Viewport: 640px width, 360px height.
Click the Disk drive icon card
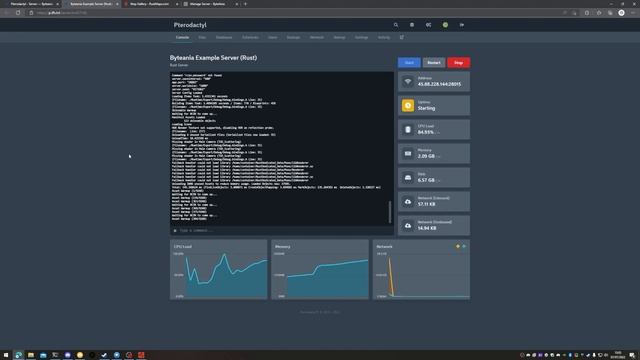(x=408, y=178)
